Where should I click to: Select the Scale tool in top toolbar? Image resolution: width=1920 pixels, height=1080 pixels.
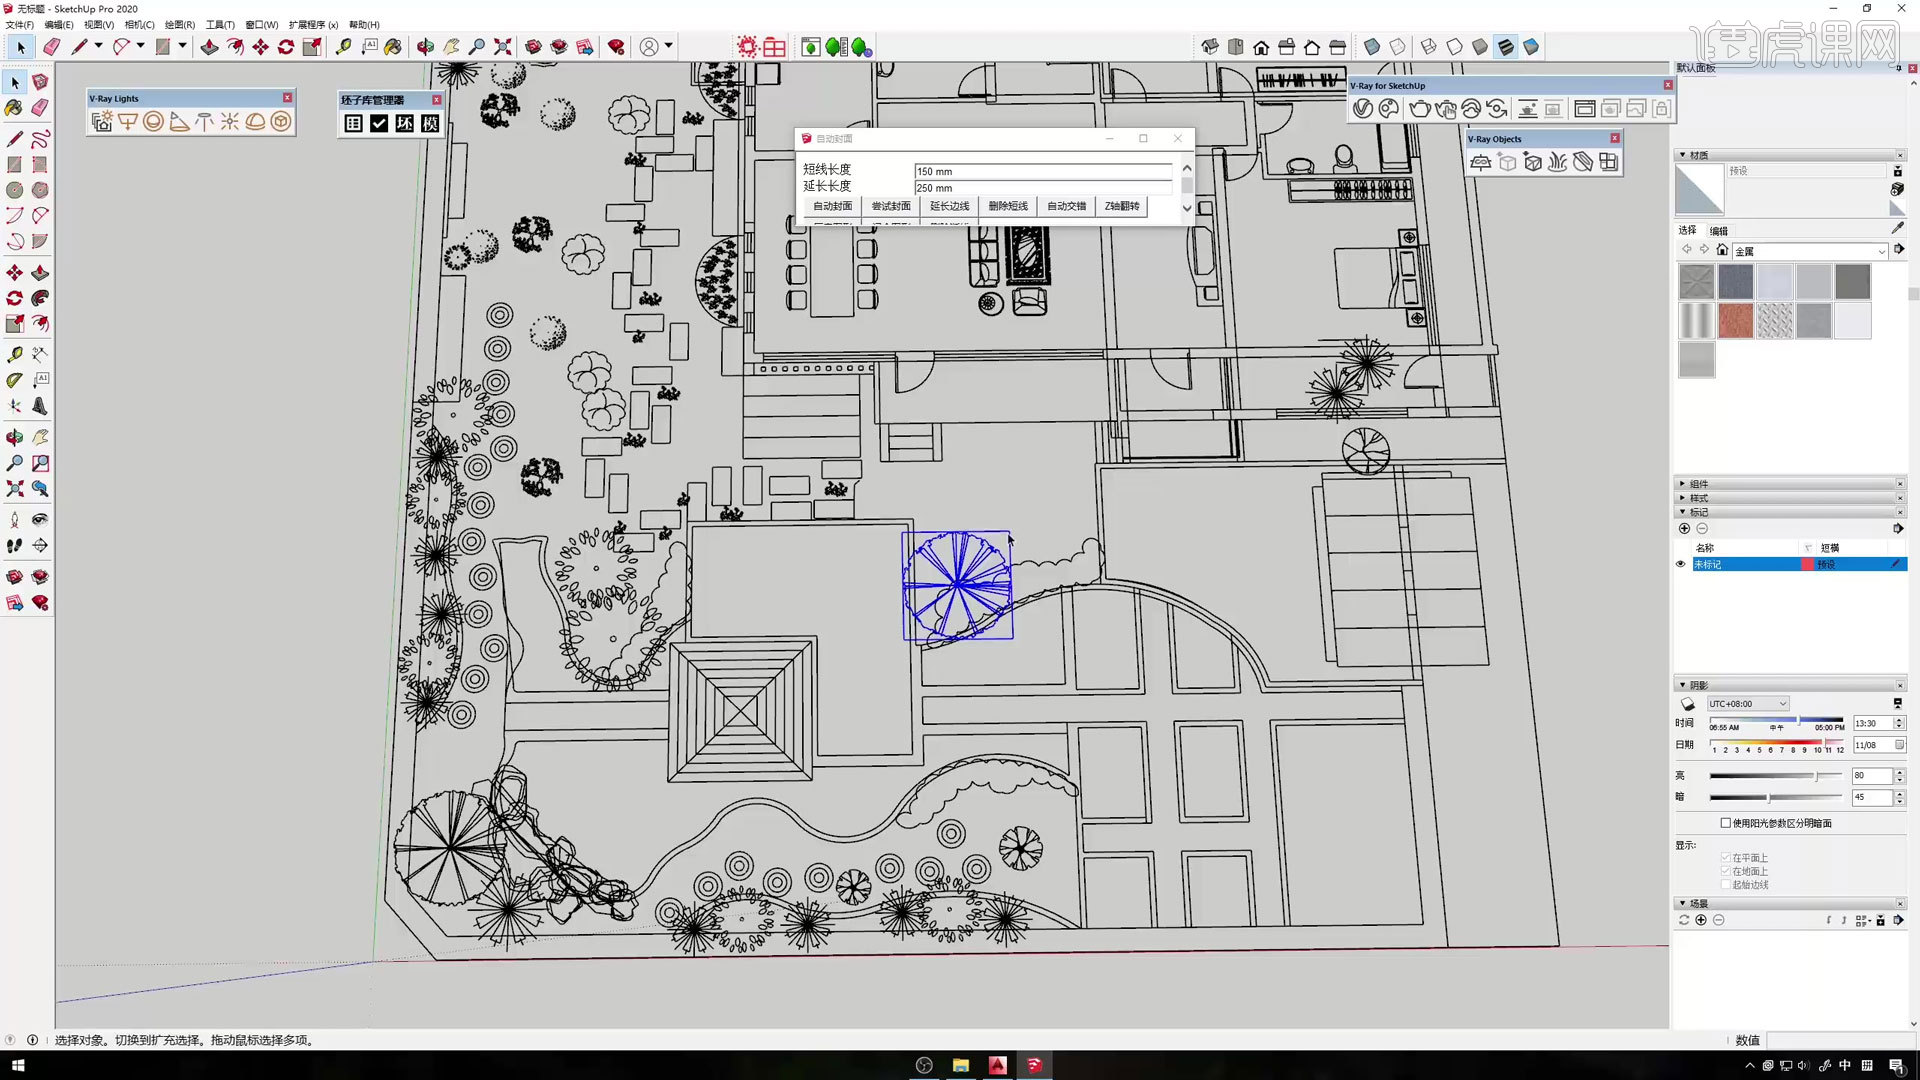coord(312,47)
